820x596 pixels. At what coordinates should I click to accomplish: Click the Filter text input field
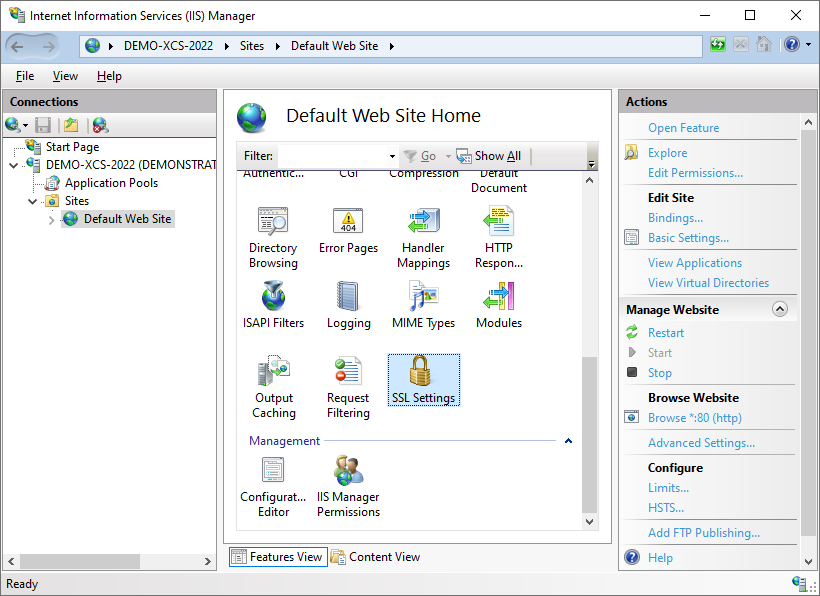(333, 156)
